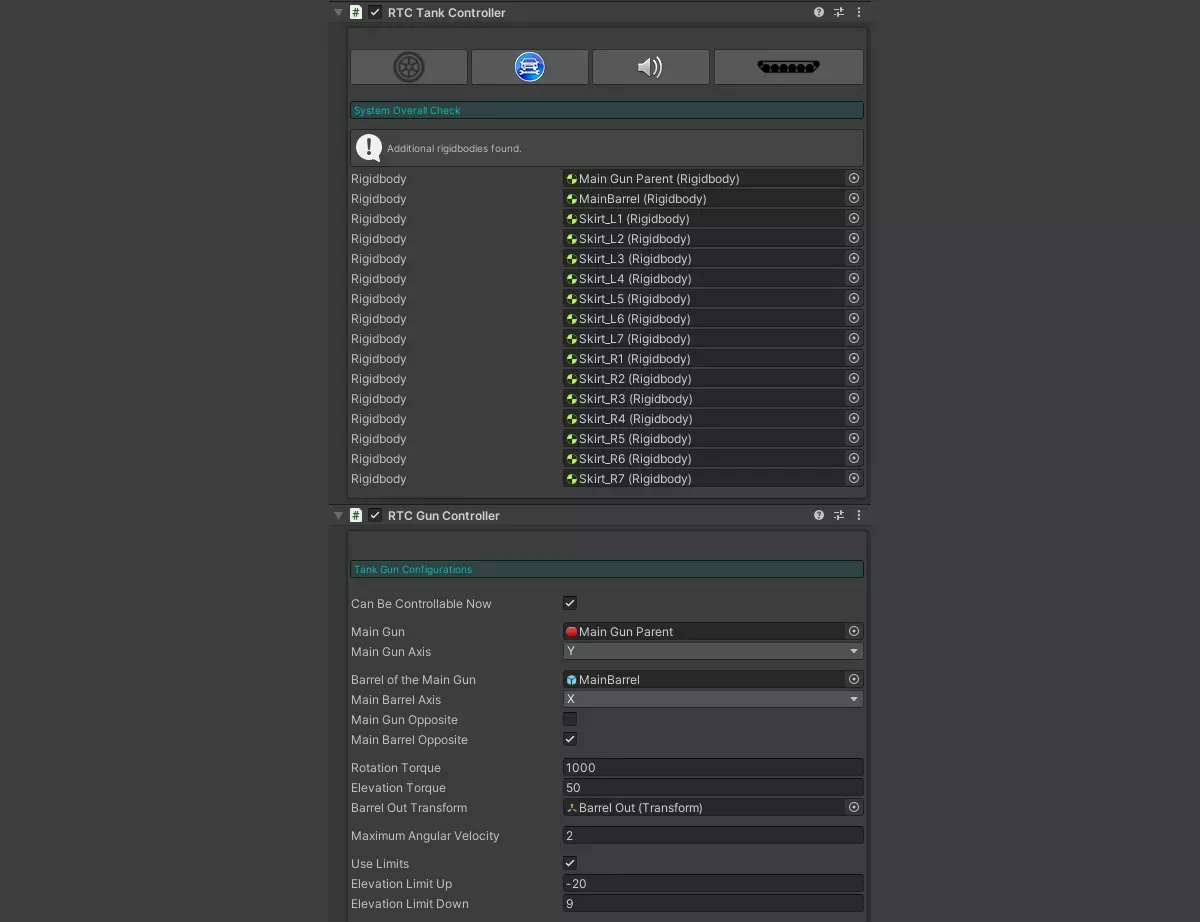This screenshot has height=922, width=1200.
Task: Click the Tank Gun Configurations header
Action: [607, 569]
